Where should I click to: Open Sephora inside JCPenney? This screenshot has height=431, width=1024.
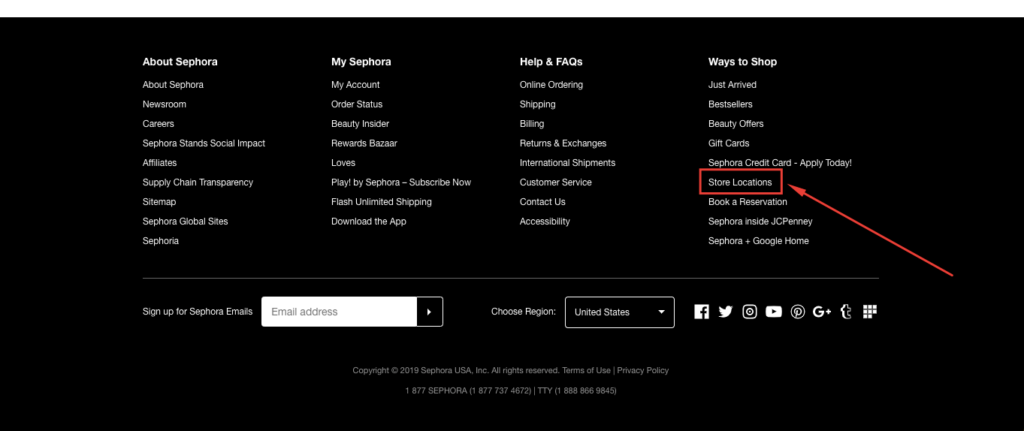tap(761, 222)
